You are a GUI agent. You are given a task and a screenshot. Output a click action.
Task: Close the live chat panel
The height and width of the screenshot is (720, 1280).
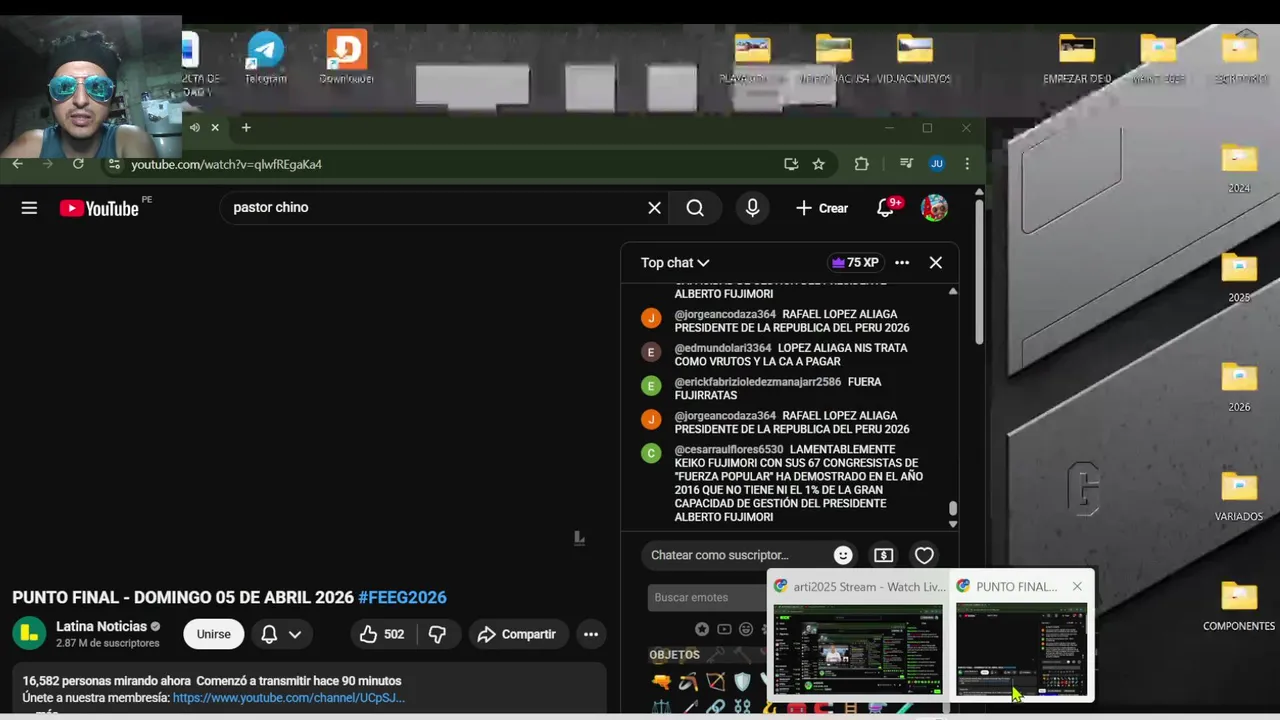[936, 263]
